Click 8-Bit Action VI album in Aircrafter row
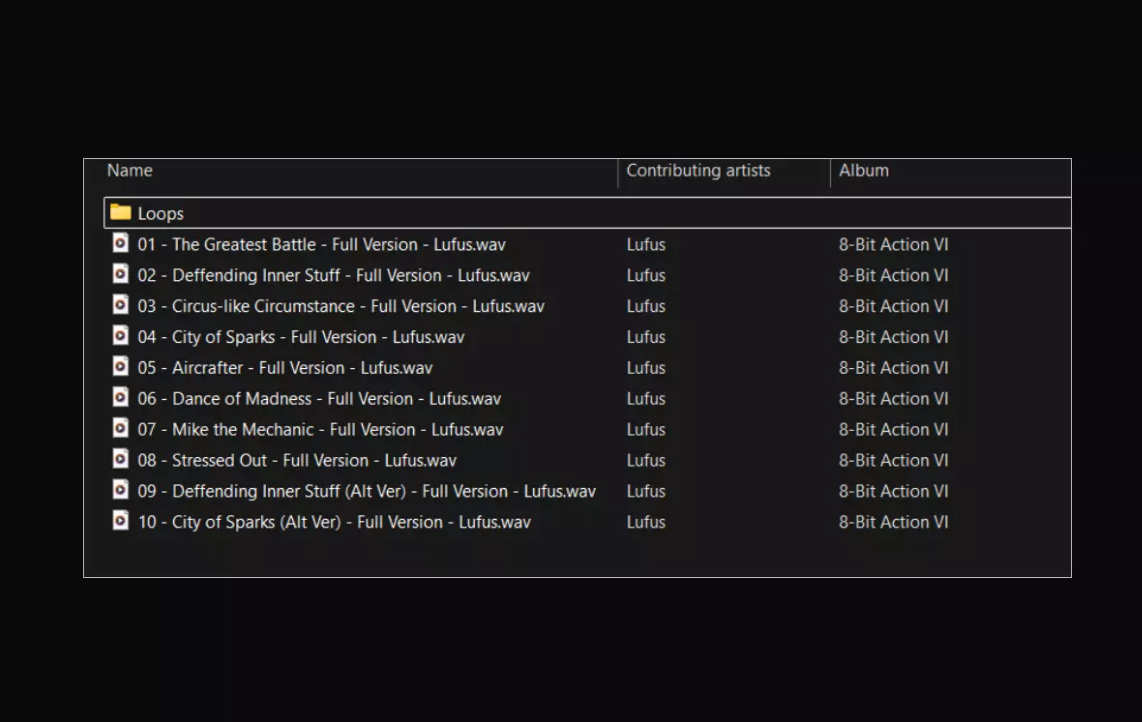The width and height of the screenshot is (1142, 722). click(894, 368)
